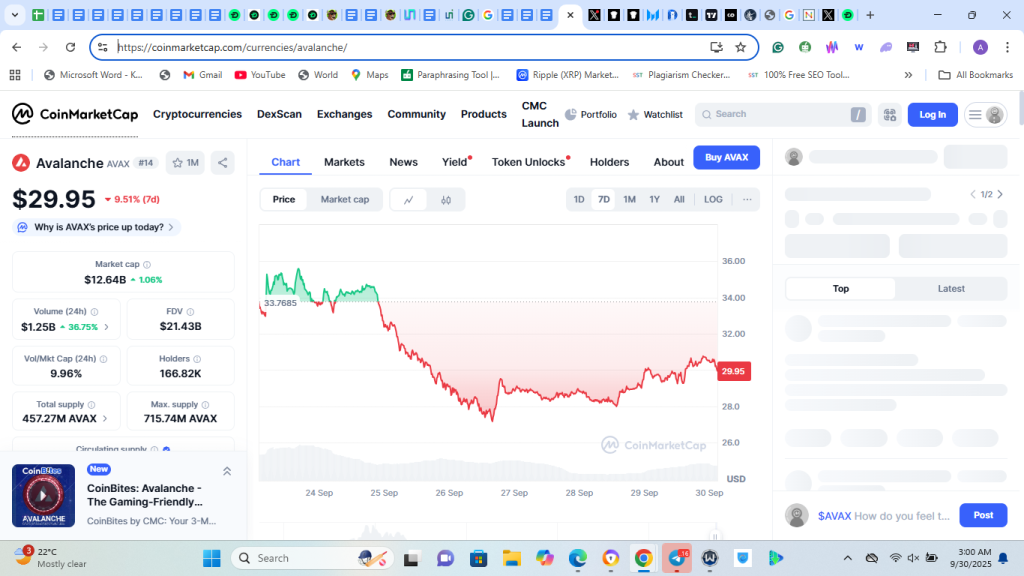The image size is (1024, 576).
Task: Open the chart more options ellipsis
Action: point(746,199)
